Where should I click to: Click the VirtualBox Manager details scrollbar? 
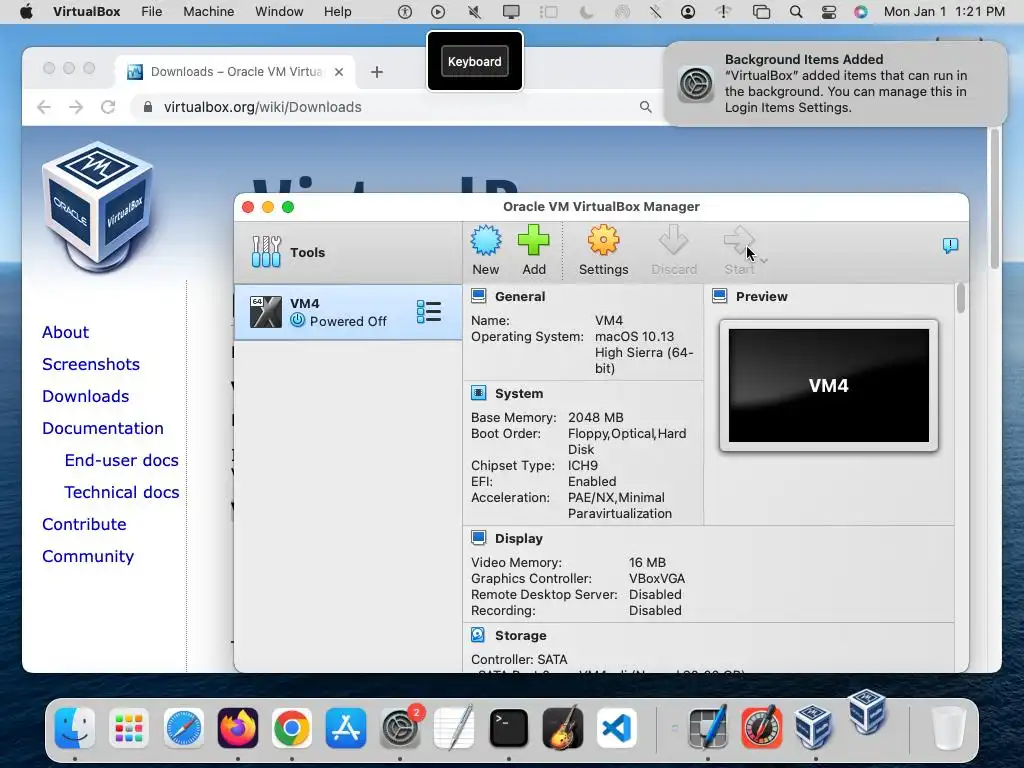961,299
